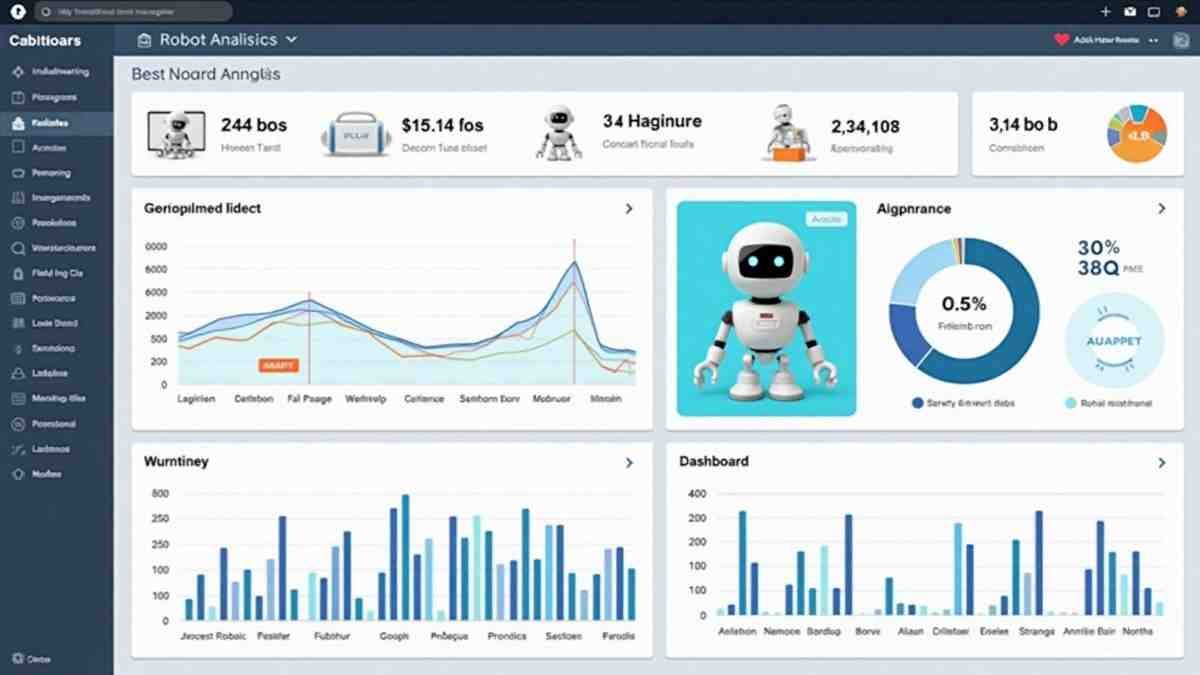Click the robot icon beside 34 Haginure
The width and height of the screenshot is (1200, 675).
[x=558, y=132]
